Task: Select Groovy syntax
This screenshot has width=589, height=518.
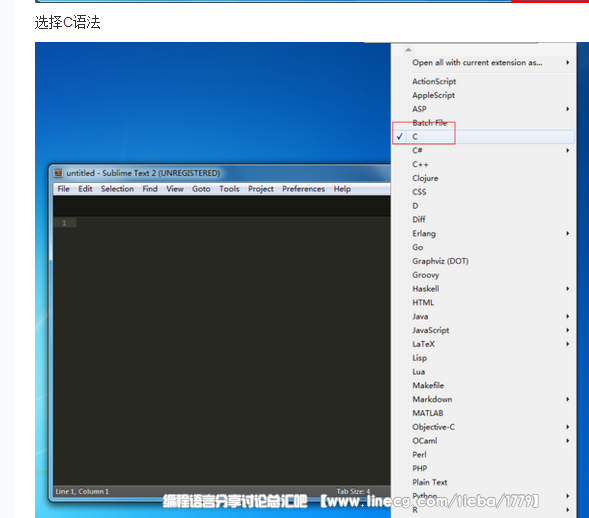Action: (x=483, y=275)
